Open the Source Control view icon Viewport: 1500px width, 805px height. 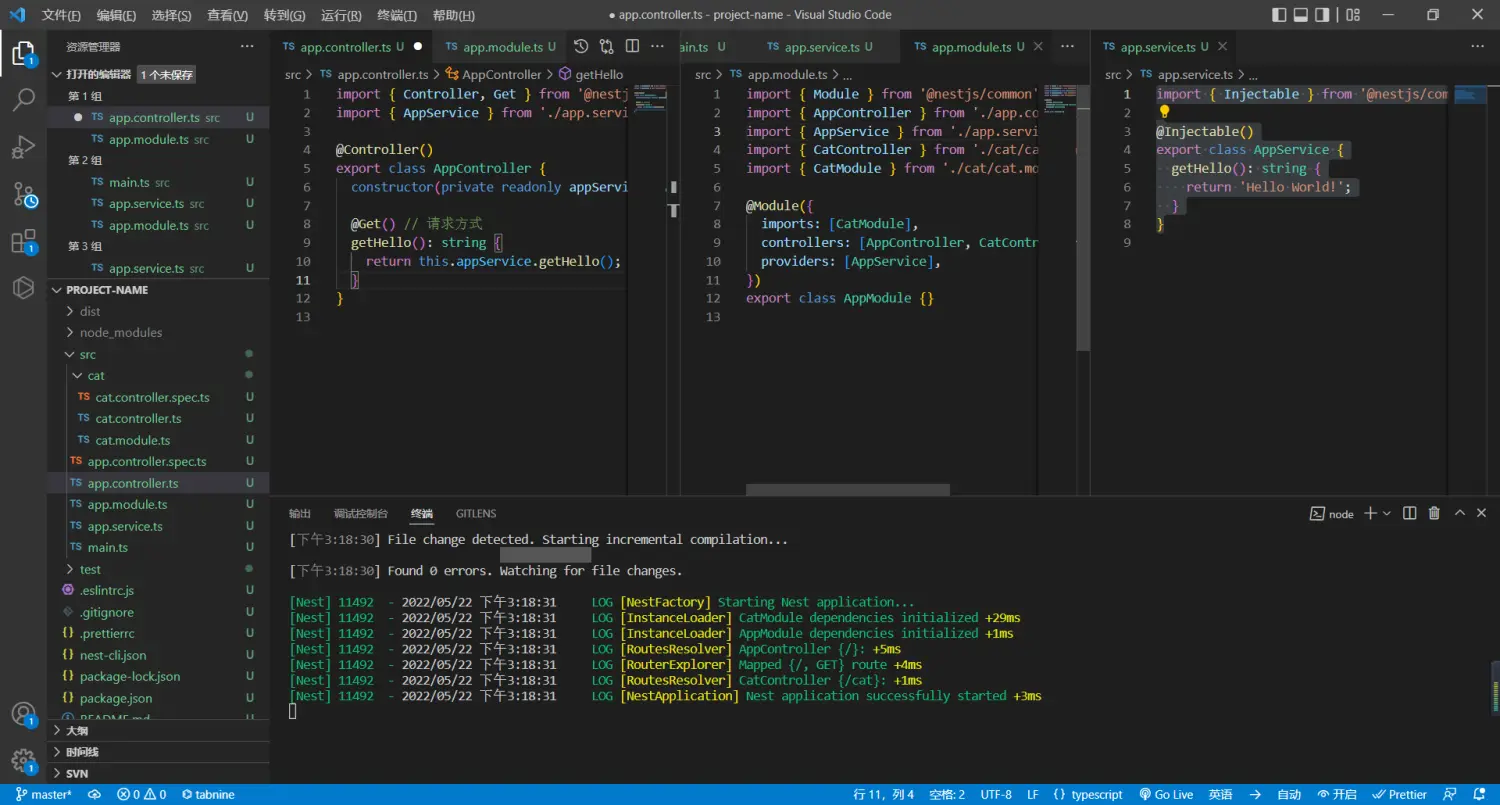point(23,195)
